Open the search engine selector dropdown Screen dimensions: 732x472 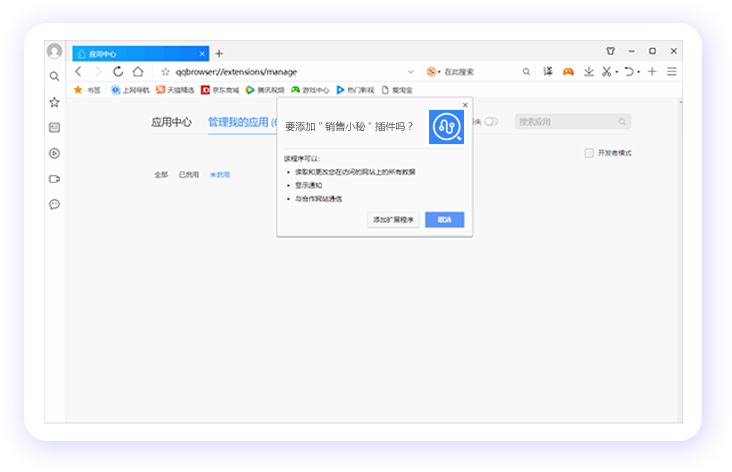pyautogui.click(x=434, y=72)
